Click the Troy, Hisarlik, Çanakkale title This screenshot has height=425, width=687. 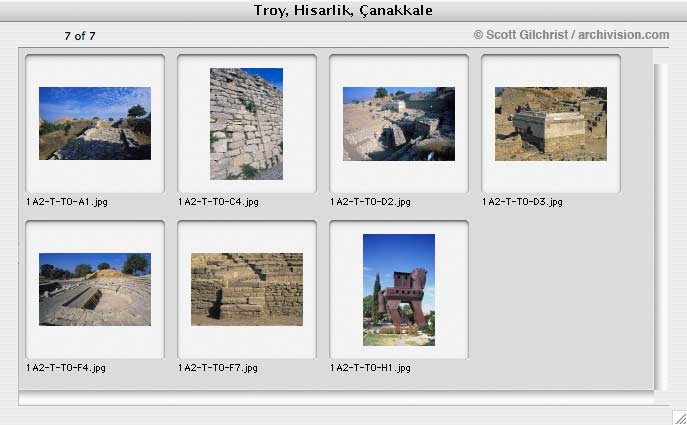tap(343, 10)
